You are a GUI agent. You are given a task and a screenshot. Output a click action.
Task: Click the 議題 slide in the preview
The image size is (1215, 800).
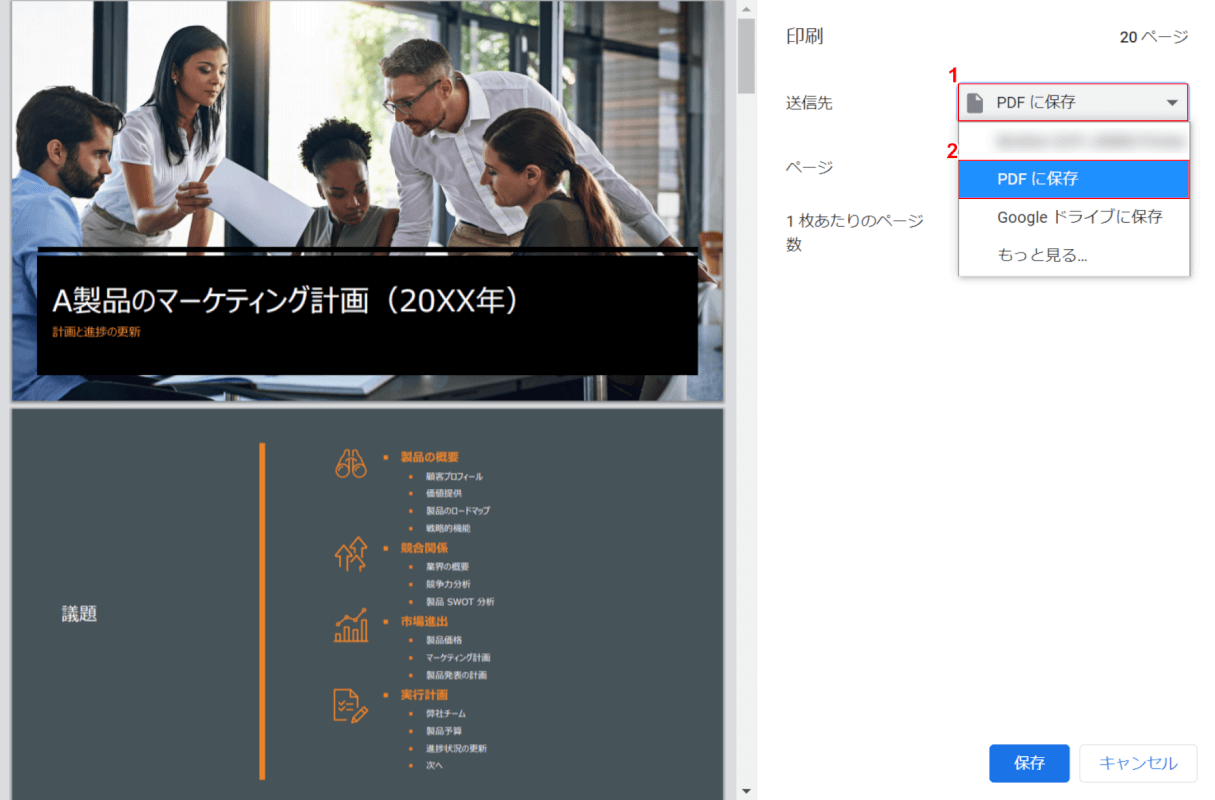coord(80,614)
